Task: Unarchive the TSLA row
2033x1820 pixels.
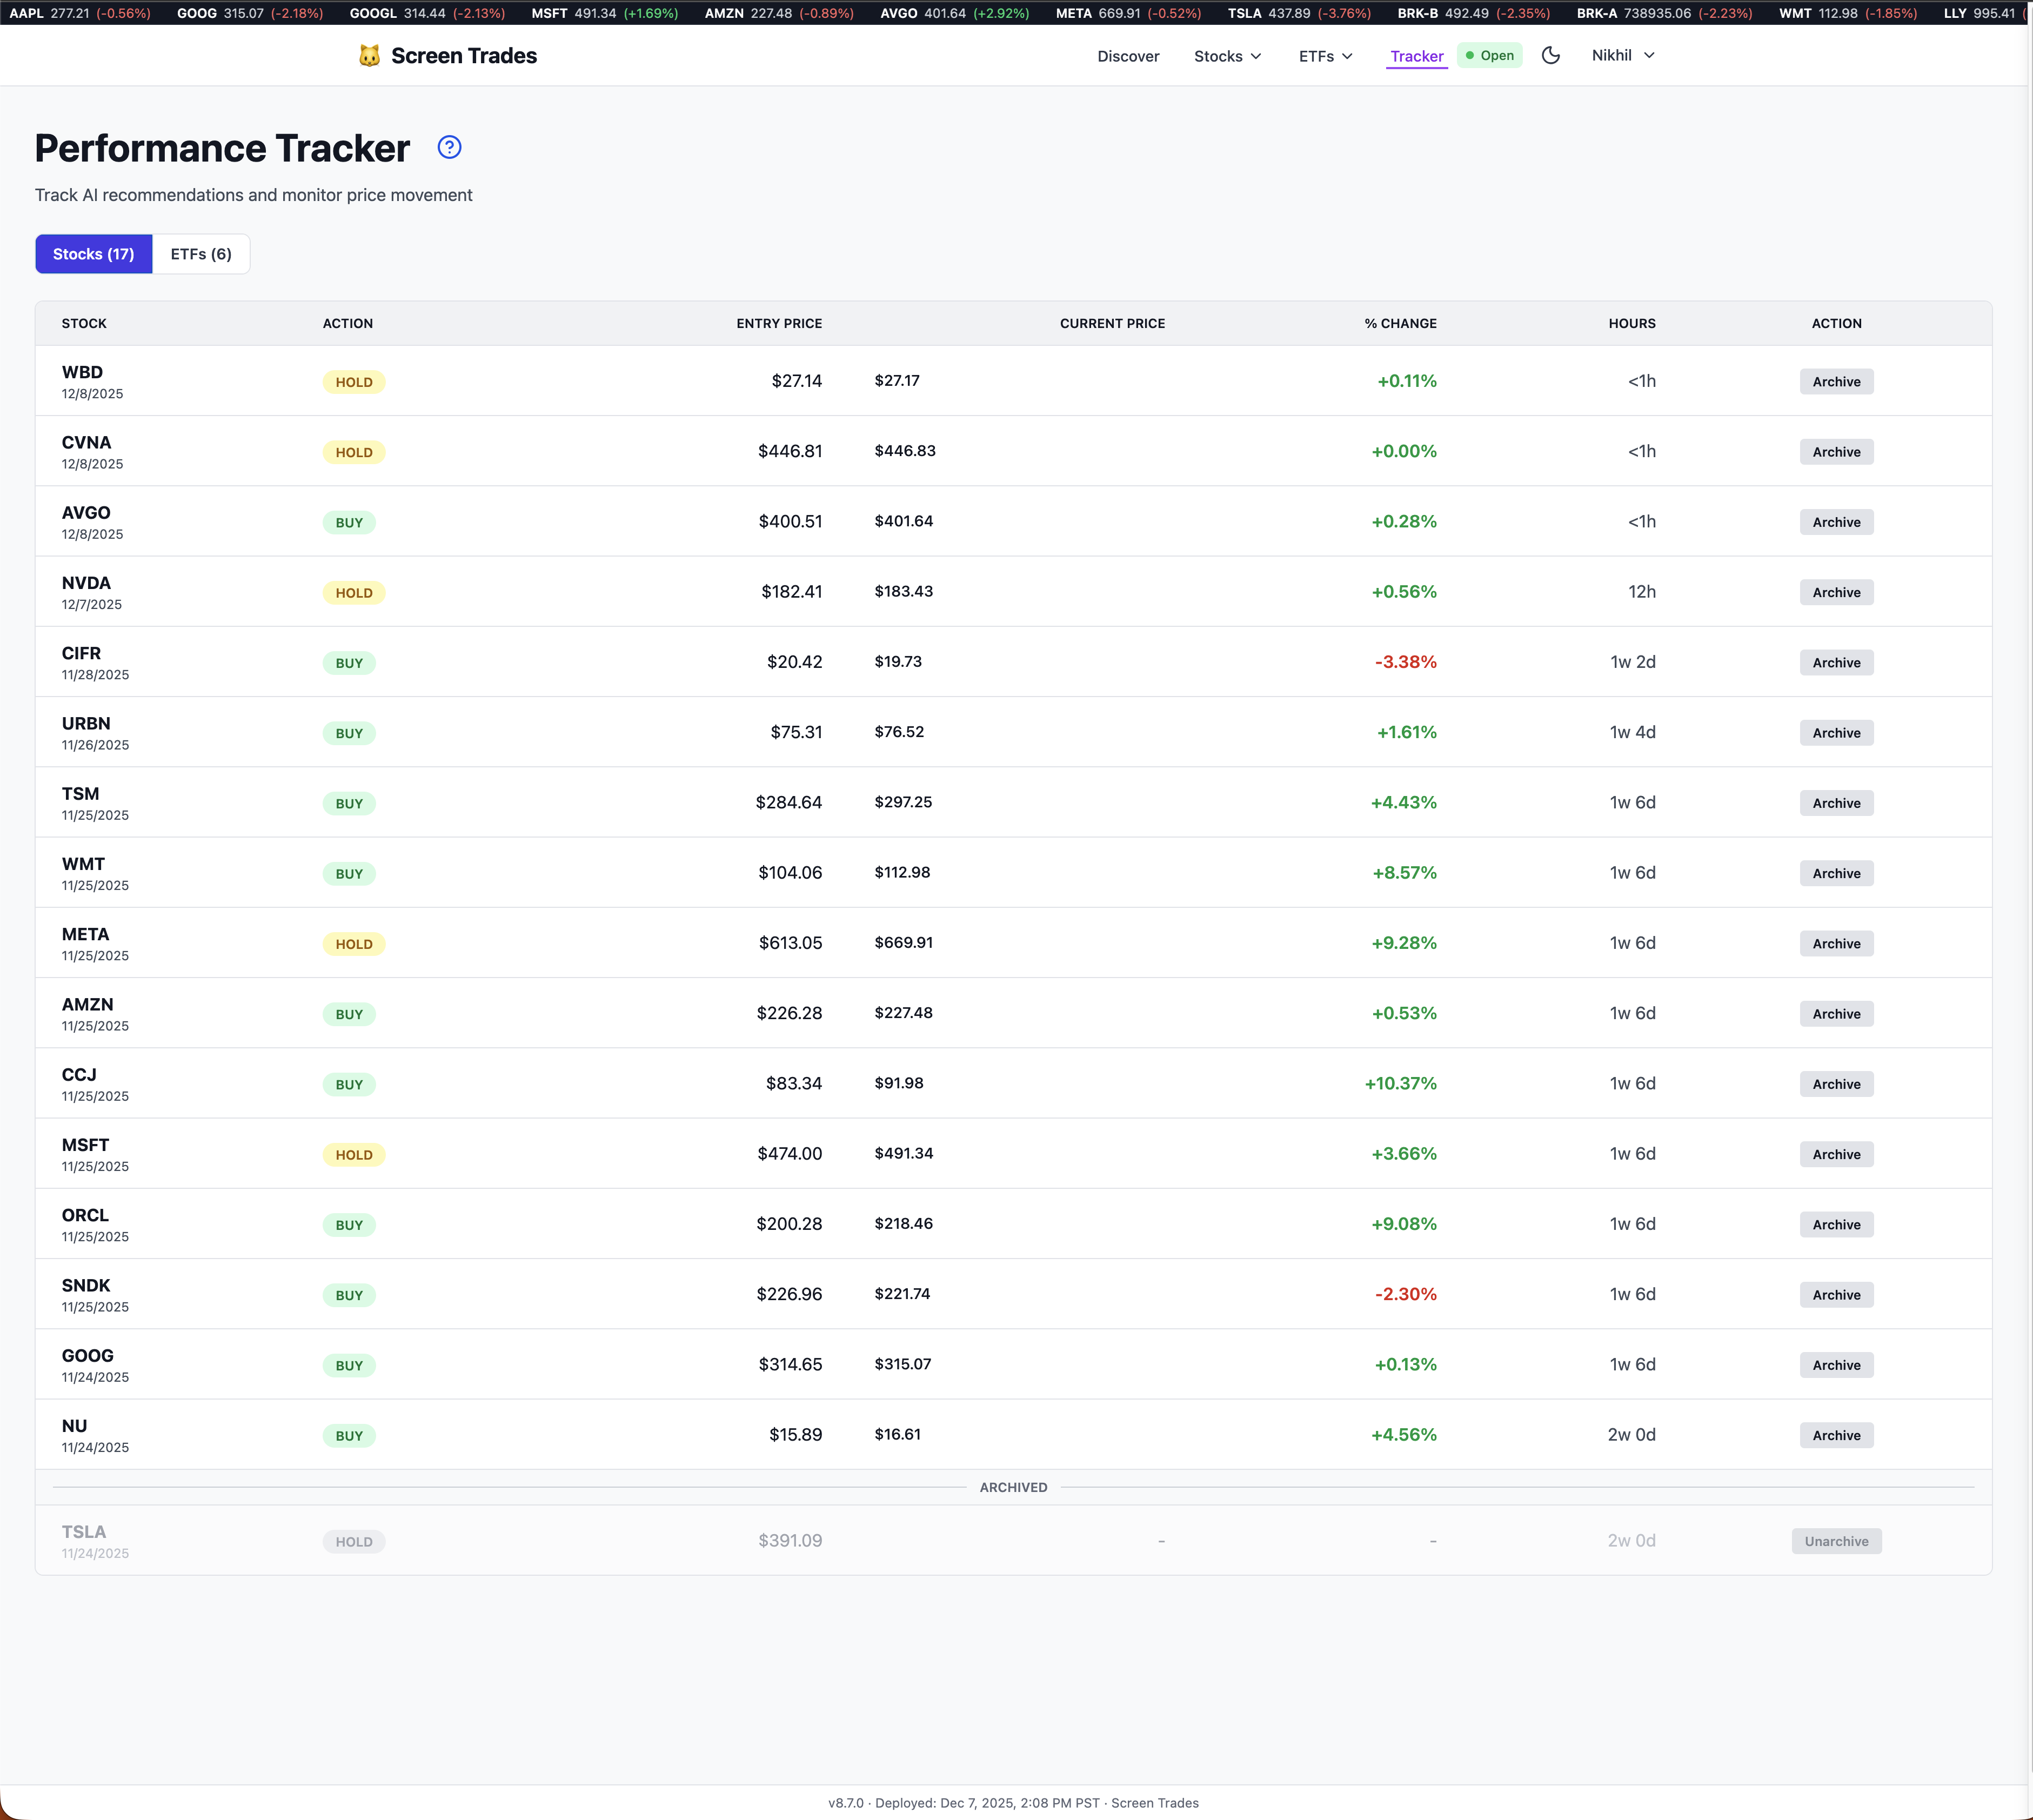Action: pyautogui.click(x=1836, y=1541)
